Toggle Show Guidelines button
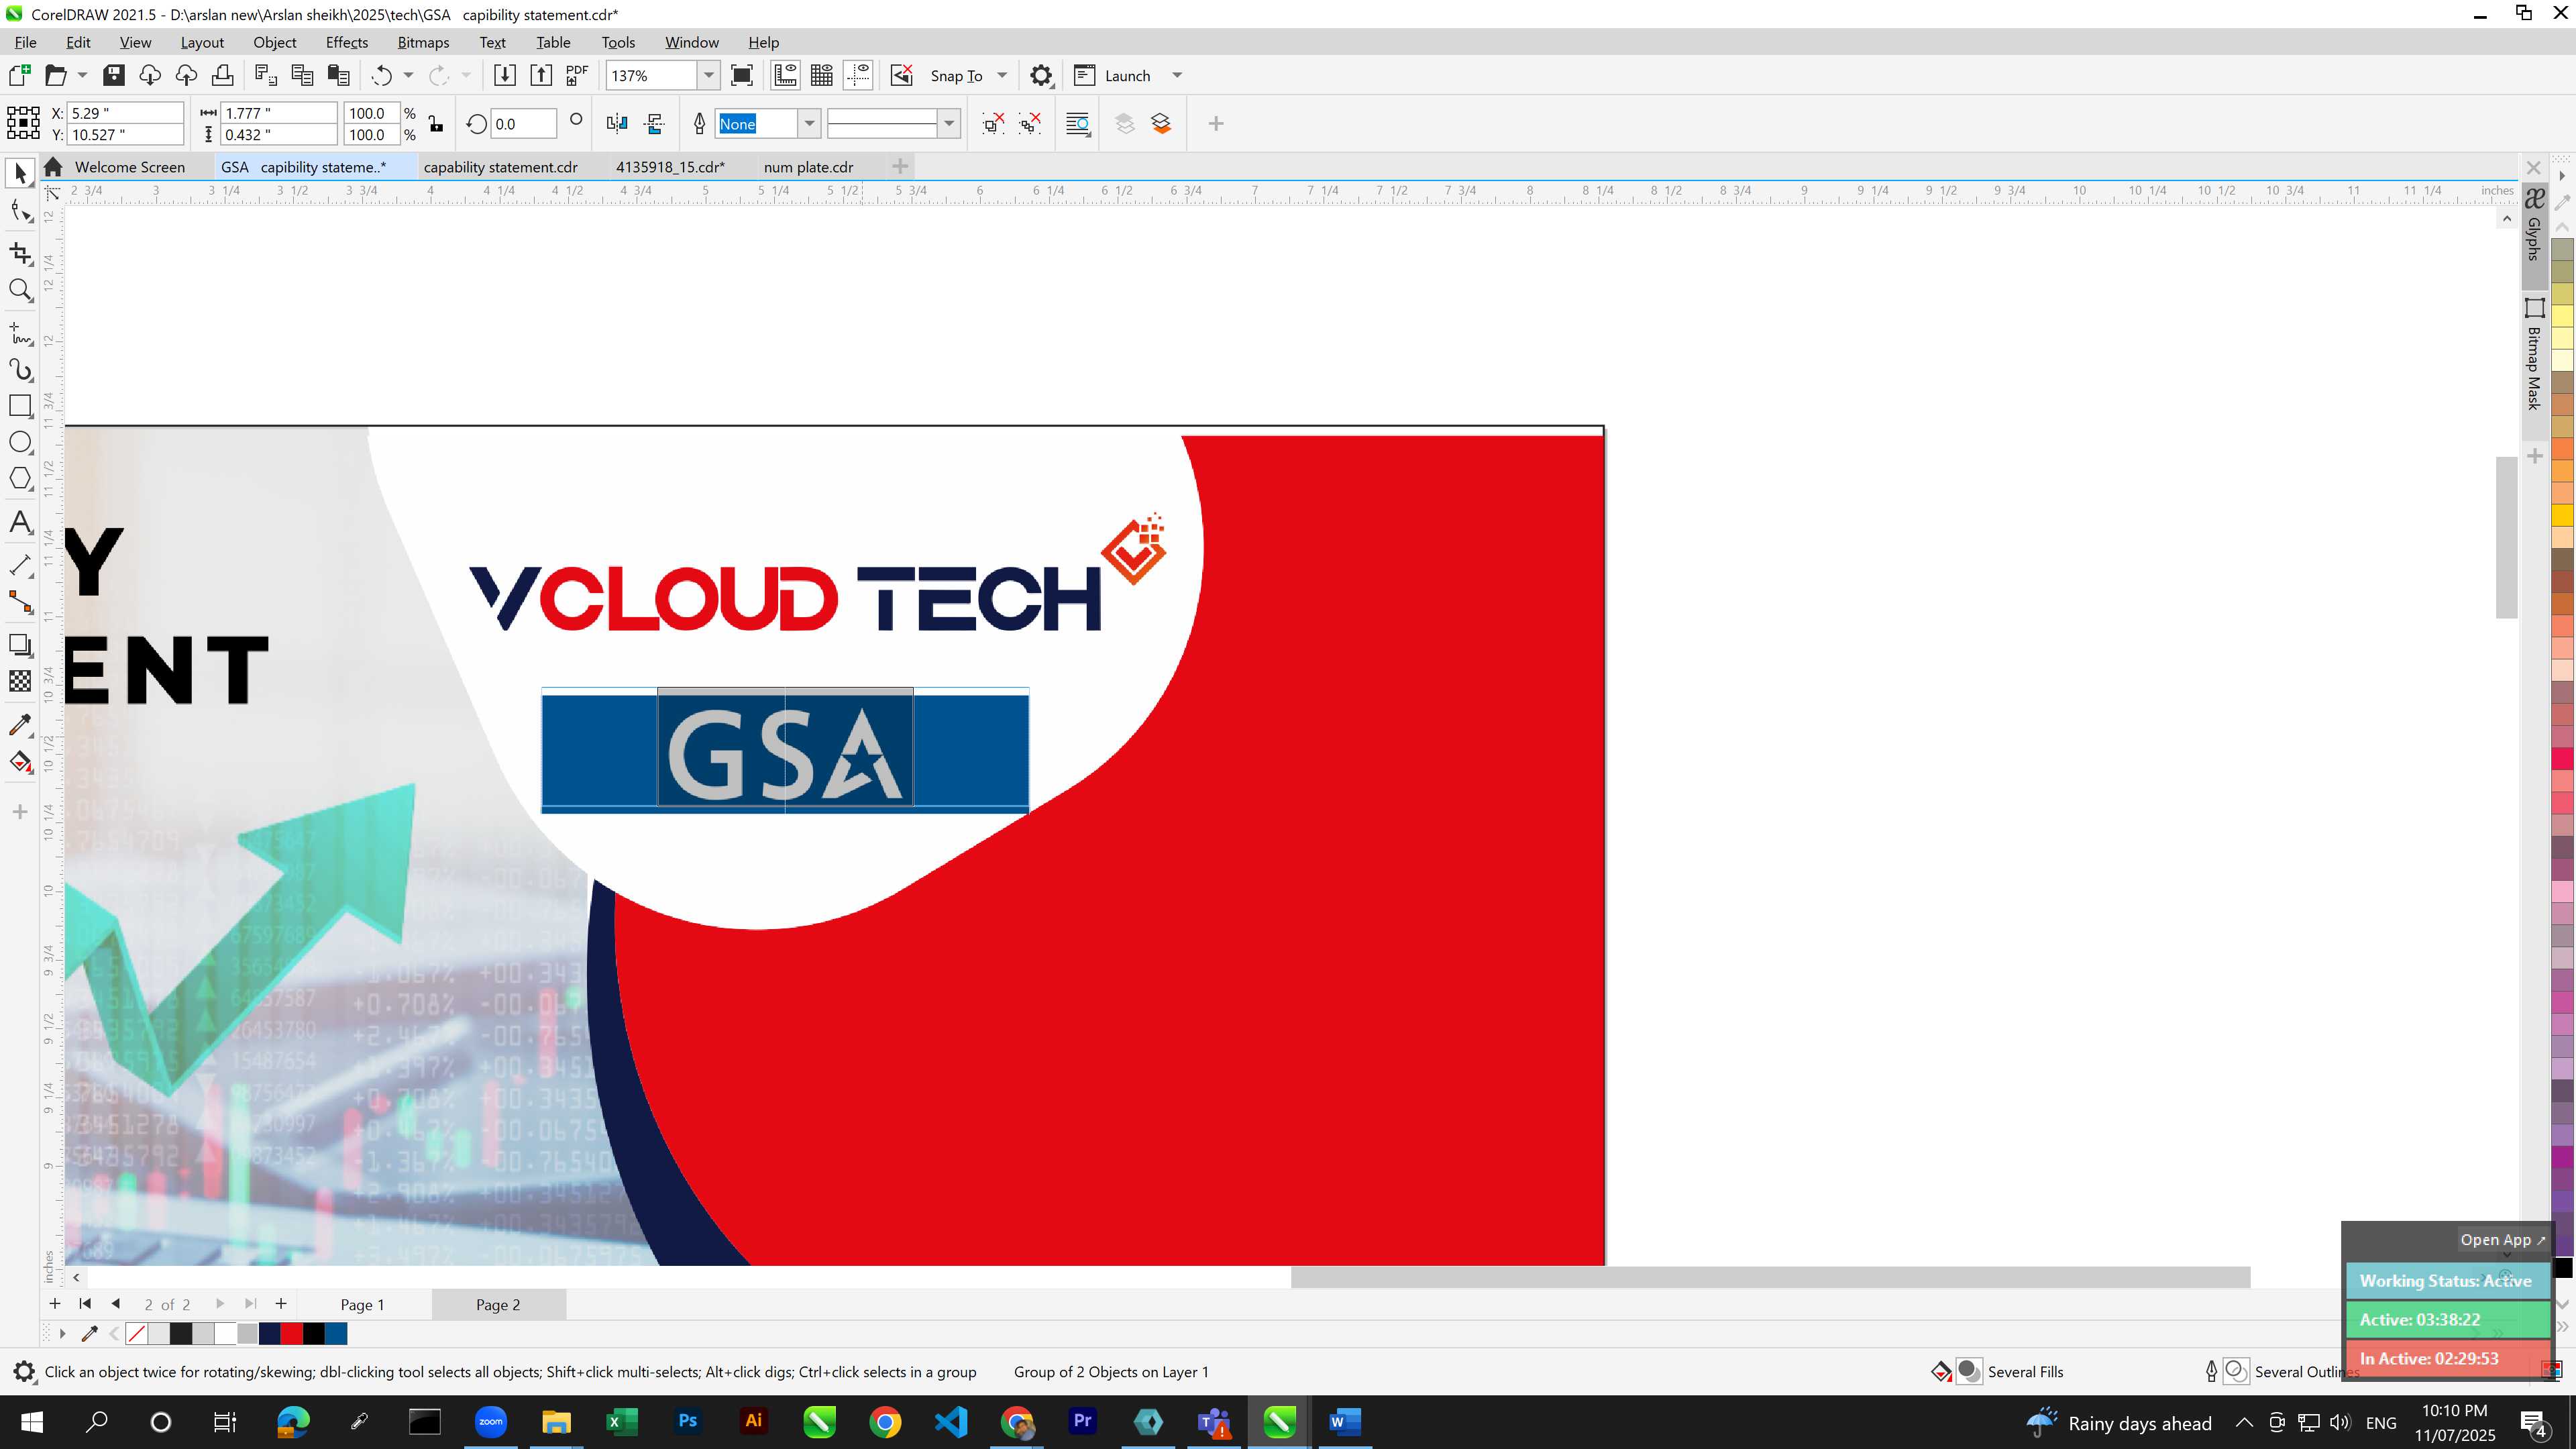 click(x=858, y=75)
